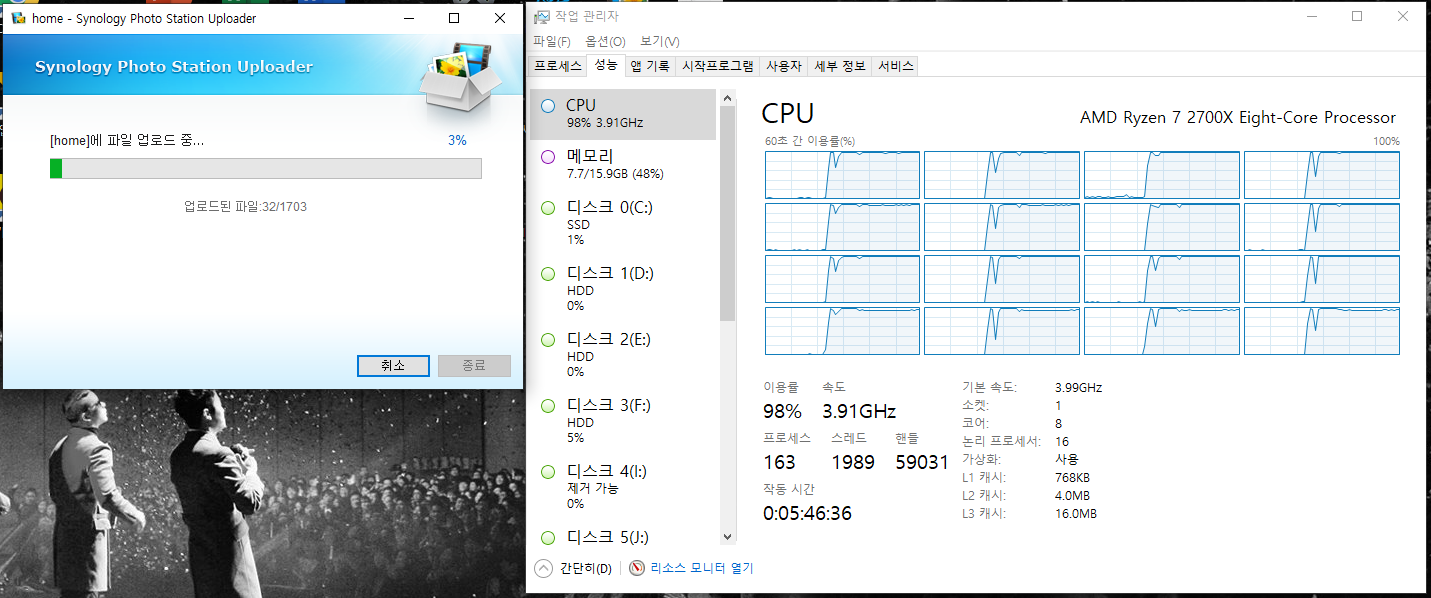
Task: Click the 작동 시간 '0:05:46:36' value
Action: [808, 513]
